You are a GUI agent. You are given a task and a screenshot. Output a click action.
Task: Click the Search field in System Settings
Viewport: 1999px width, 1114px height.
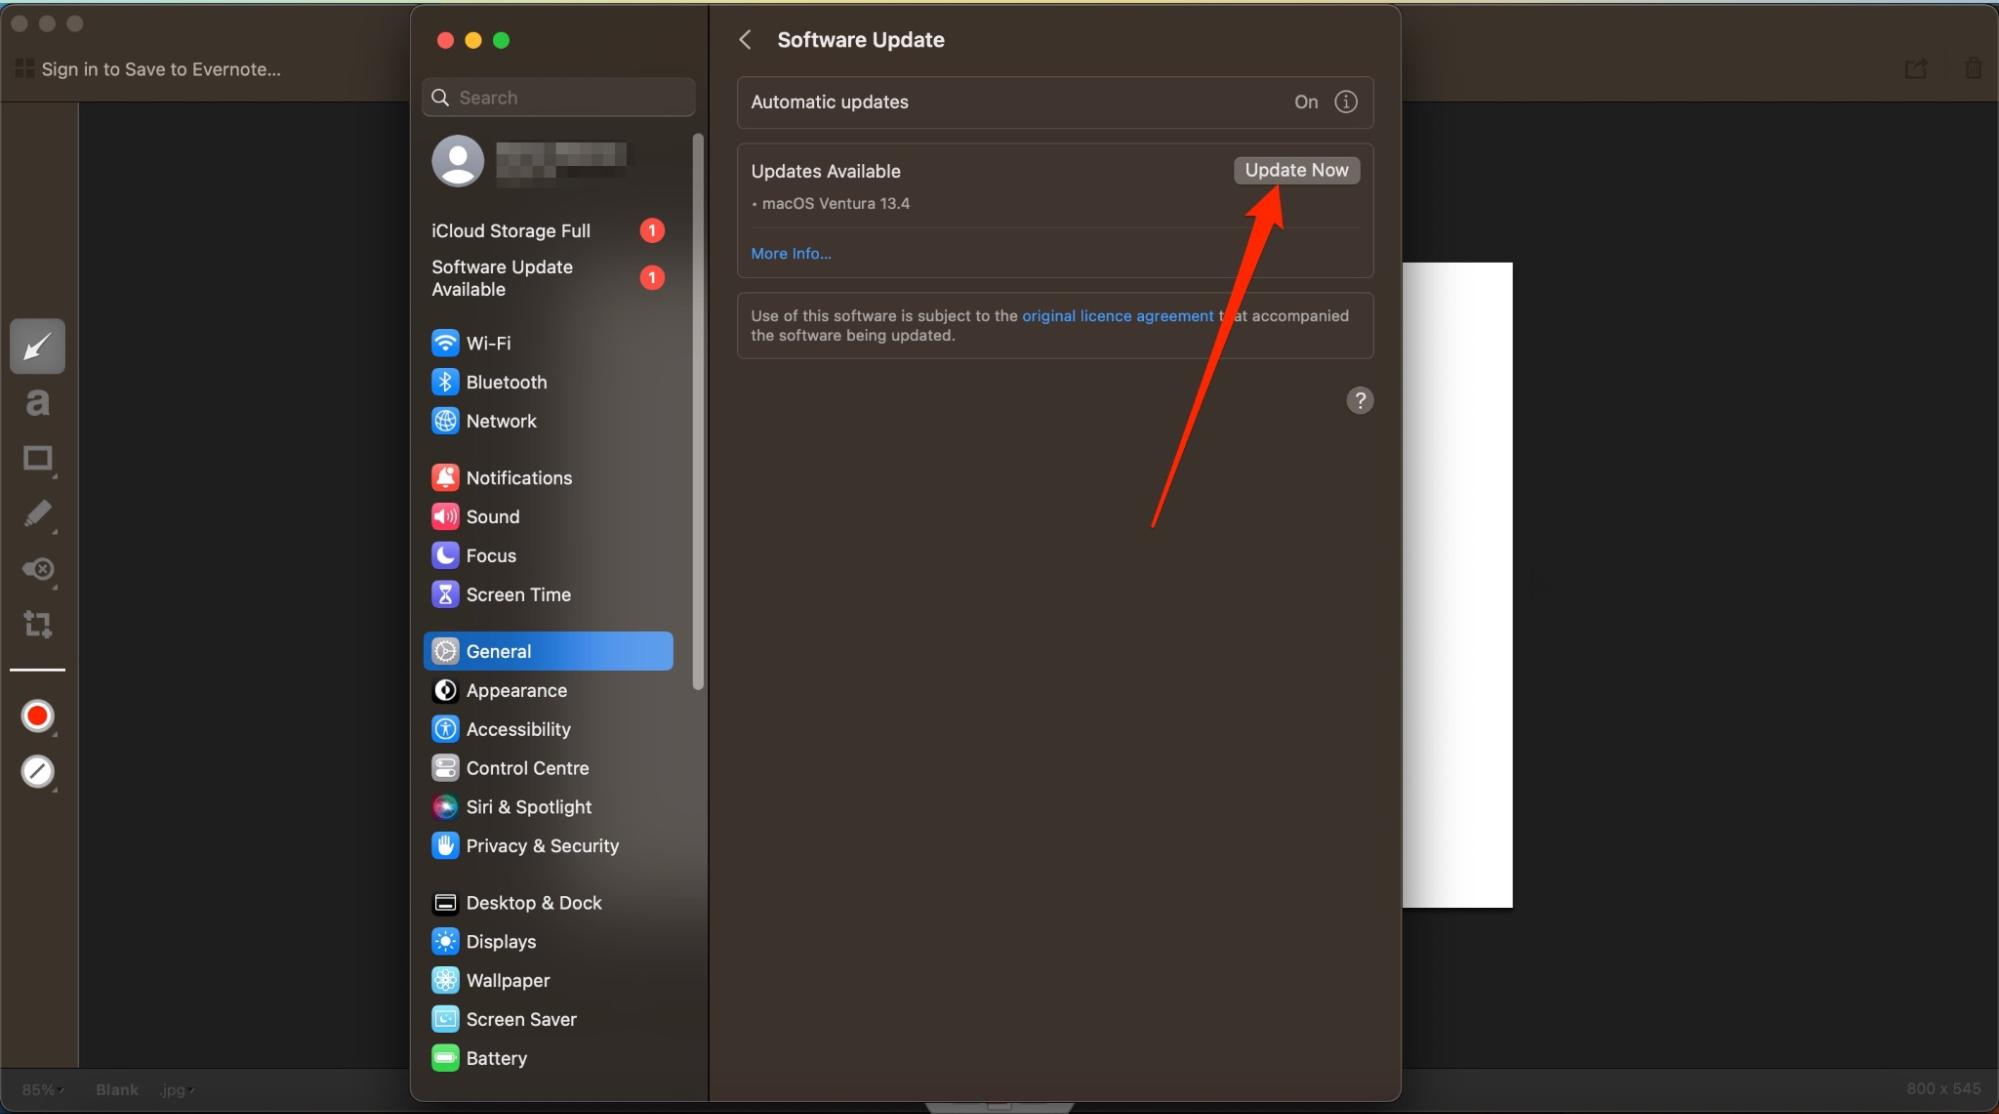click(x=558, y=97)
